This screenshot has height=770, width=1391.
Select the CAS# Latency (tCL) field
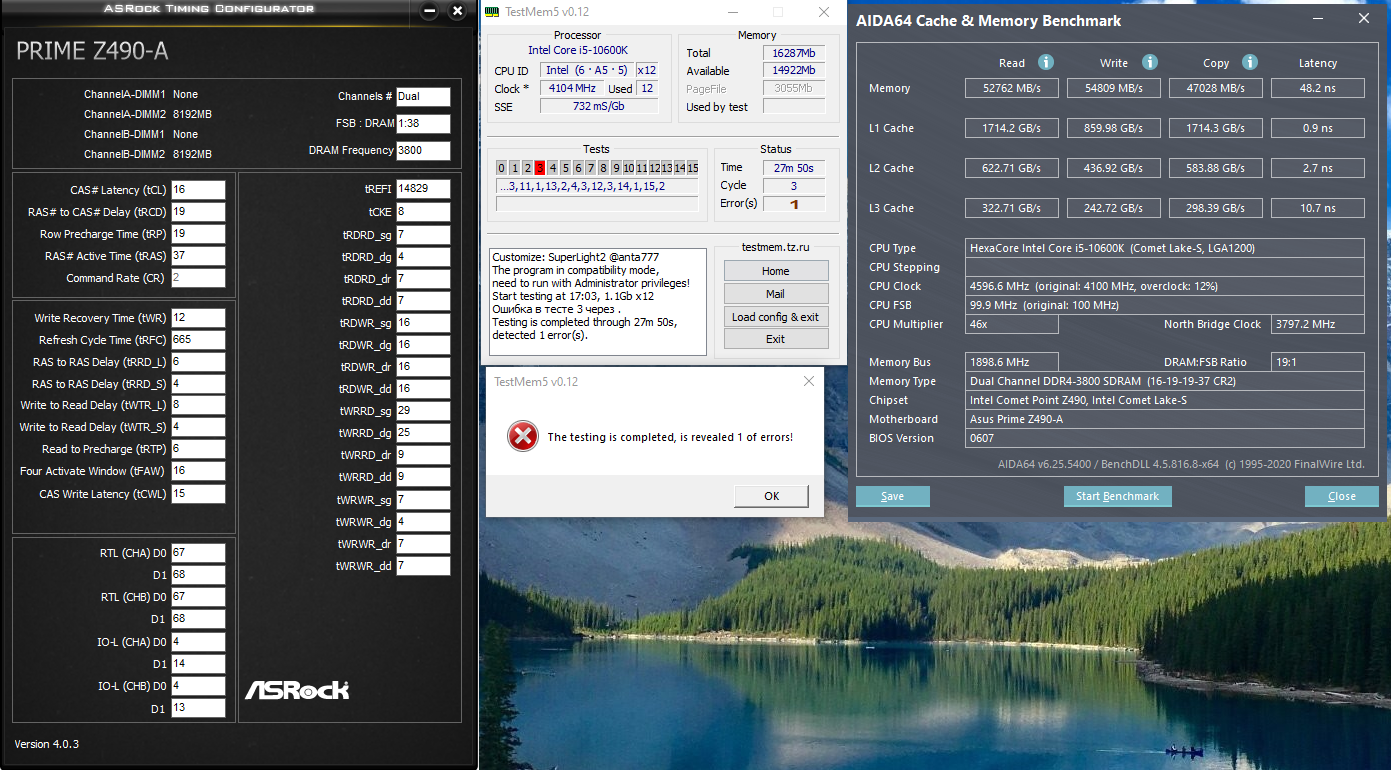198,190
